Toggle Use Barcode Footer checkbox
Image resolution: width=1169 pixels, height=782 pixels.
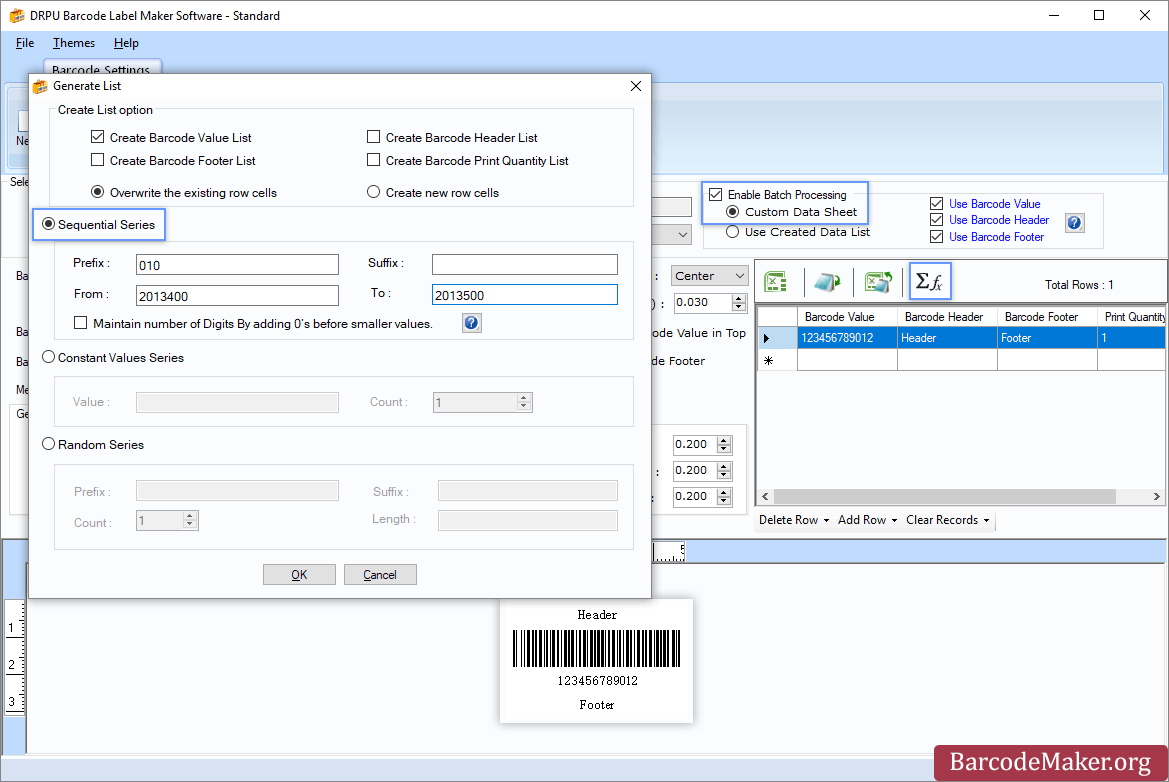[936, 236]
